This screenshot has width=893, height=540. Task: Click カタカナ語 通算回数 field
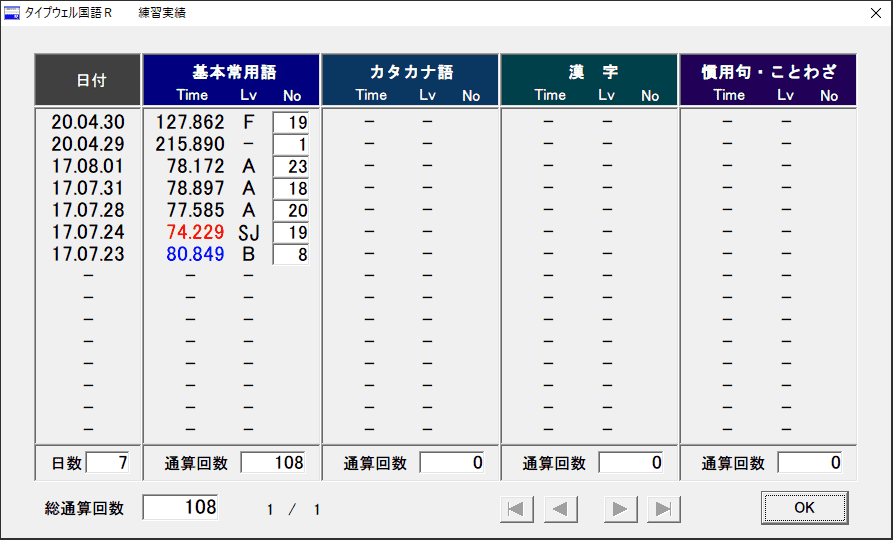451,463
